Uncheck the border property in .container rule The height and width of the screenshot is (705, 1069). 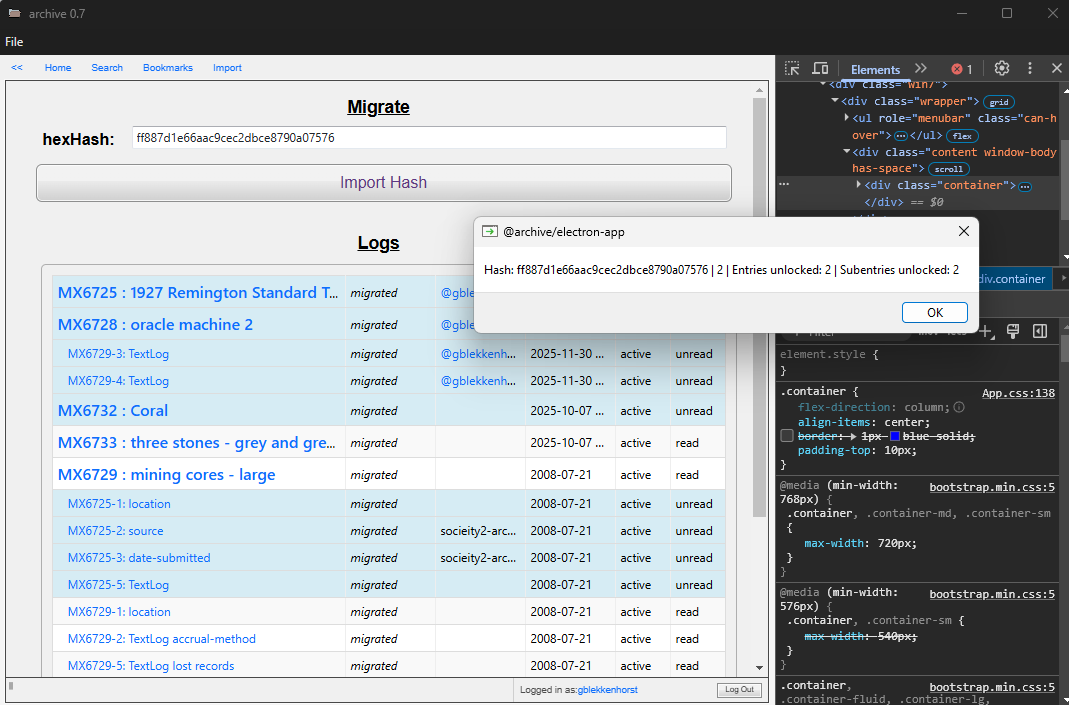(787, 437)
